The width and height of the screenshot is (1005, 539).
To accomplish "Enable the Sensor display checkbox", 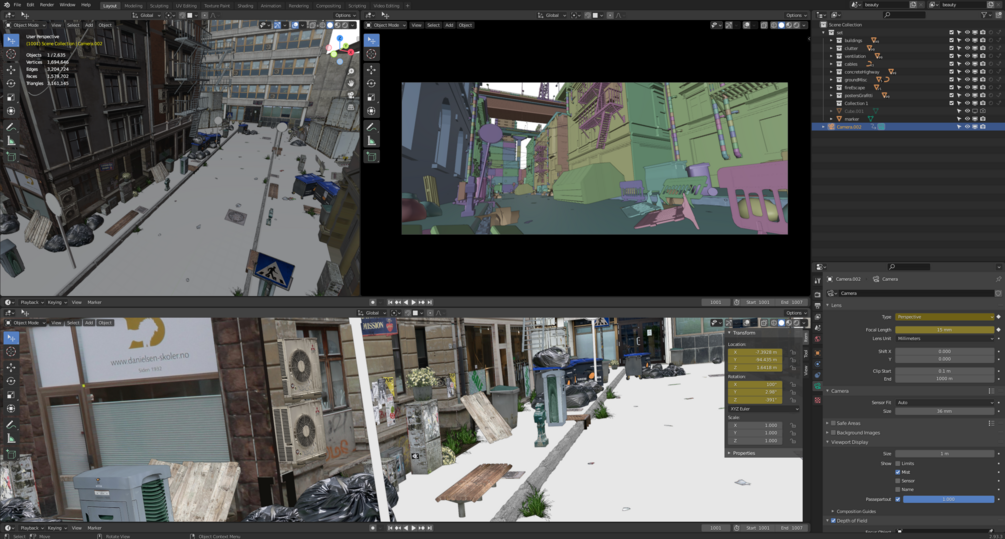I will [x=898, y=481].
